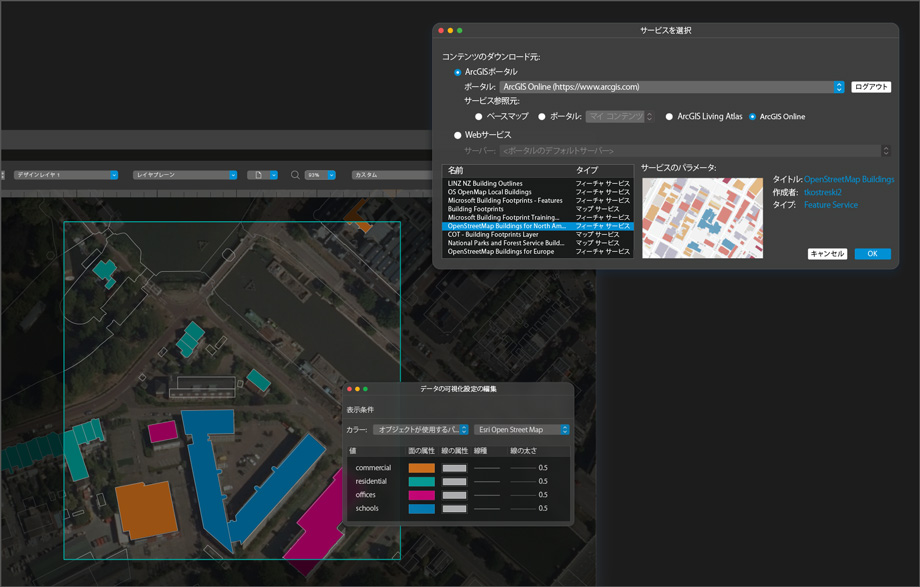Click the service preview map thumbnail
This screenshot has height=587, width=920.
pos(702,218)
